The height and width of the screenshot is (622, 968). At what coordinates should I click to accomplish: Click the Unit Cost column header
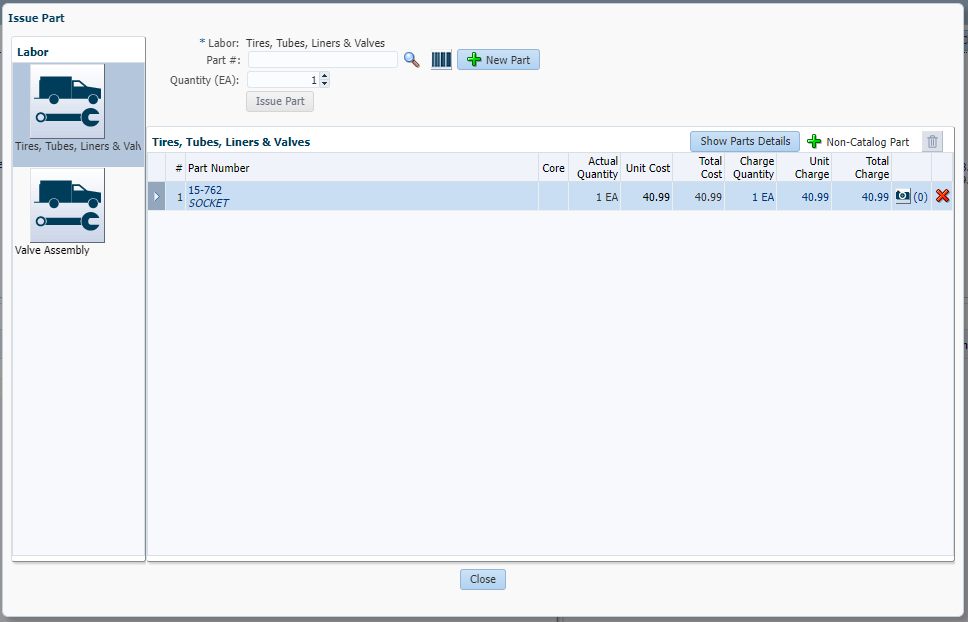pos(647,168)
